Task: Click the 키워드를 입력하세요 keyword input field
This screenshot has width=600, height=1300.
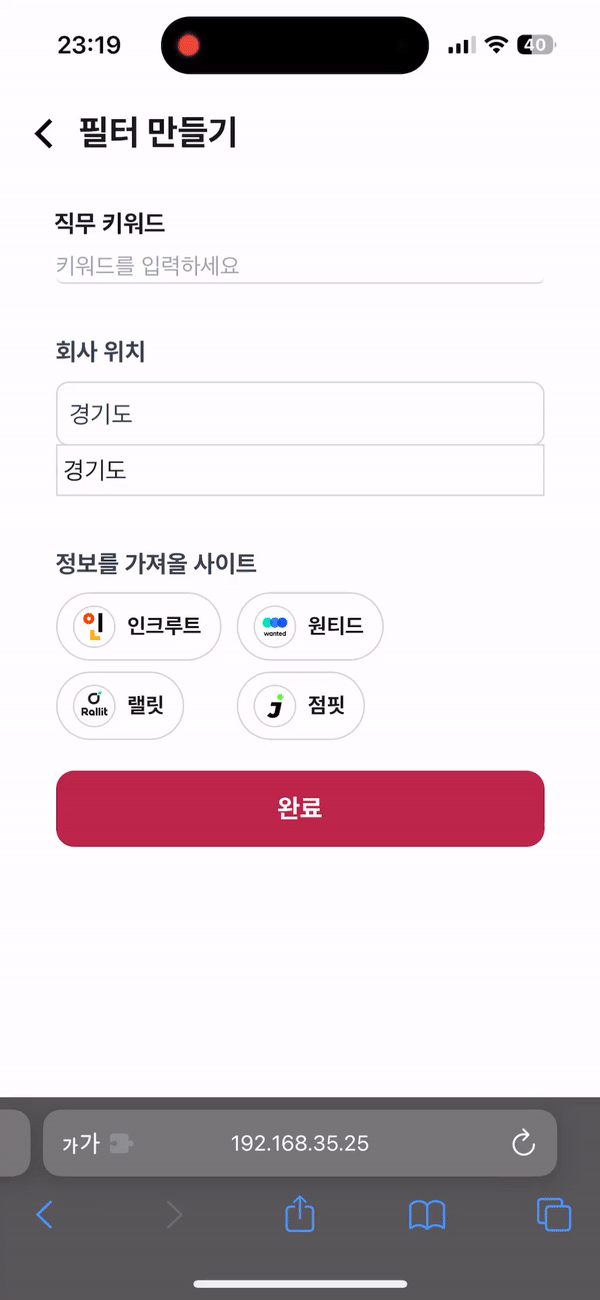Action: [299, 267]
